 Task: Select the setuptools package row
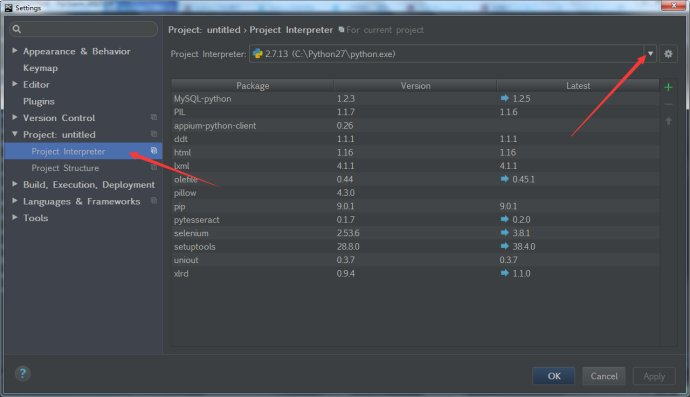point(415,246)
